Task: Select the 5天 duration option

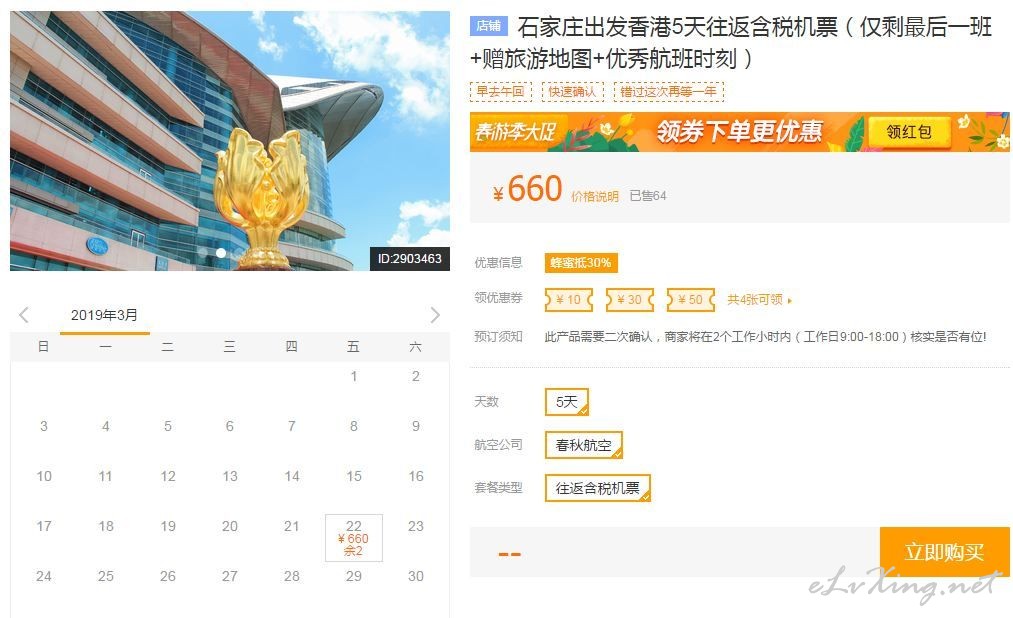Action: point(567,402)
